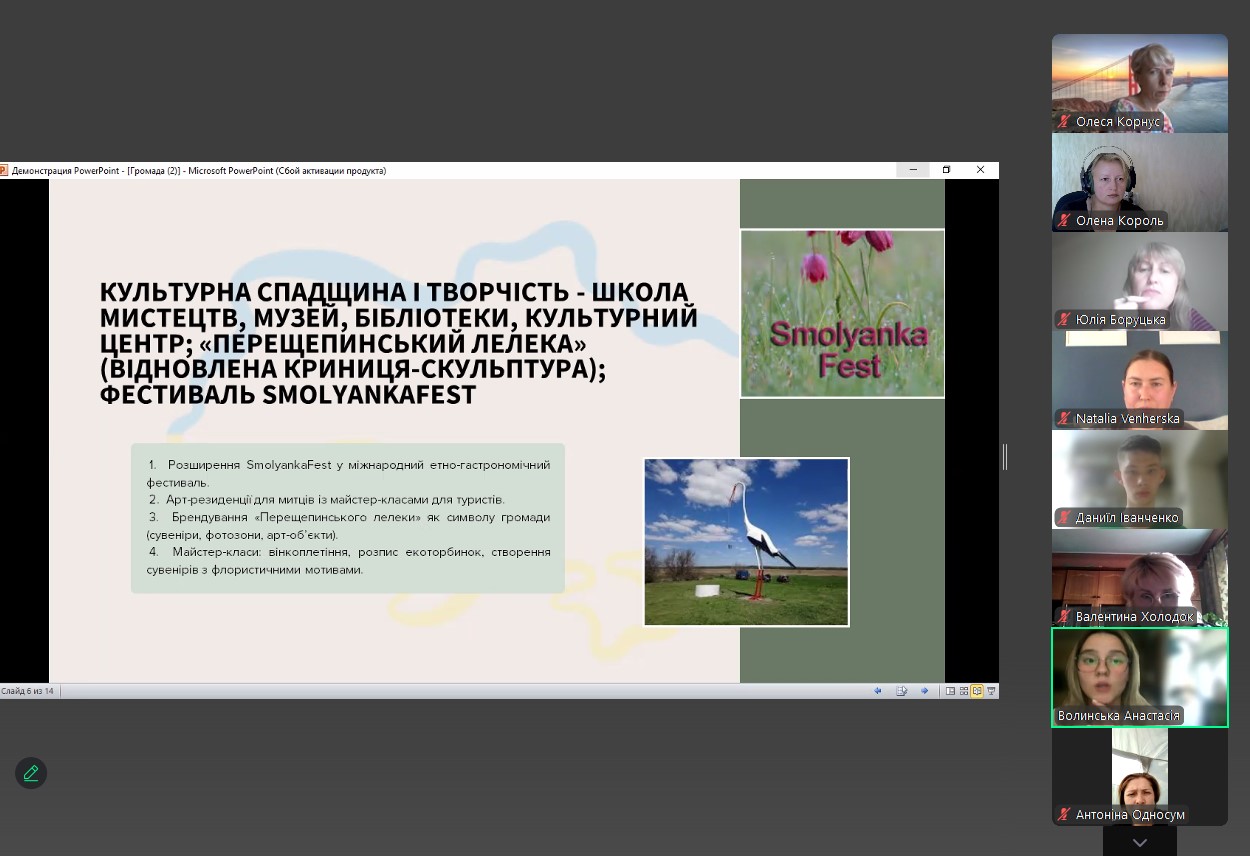Click the muted mic icon beside Олена Король
The width and height of the screenshot is (1250, 856).
1065,221
